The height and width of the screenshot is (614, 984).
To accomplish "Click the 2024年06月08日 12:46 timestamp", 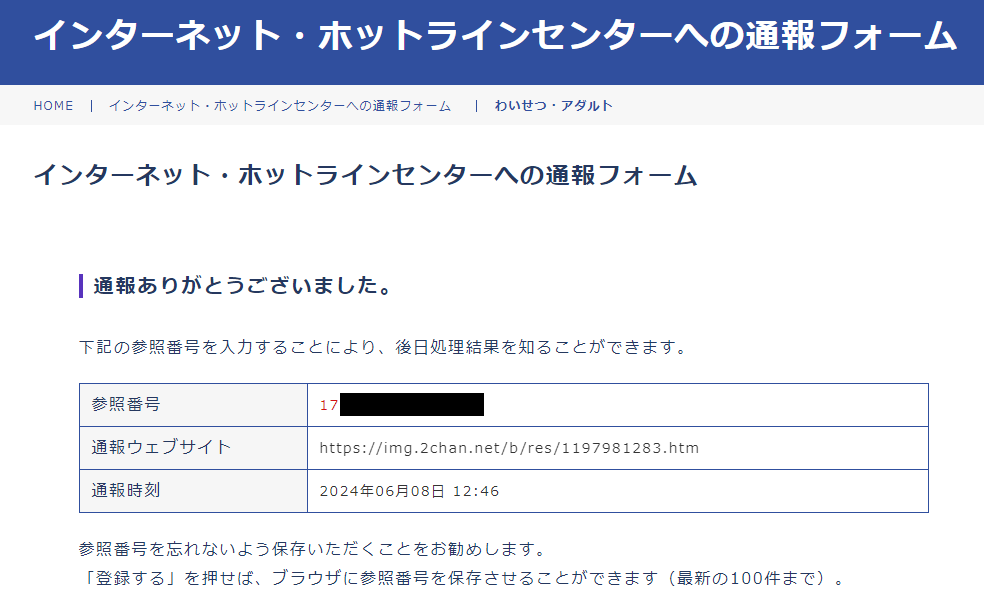I will pos(409,491).
